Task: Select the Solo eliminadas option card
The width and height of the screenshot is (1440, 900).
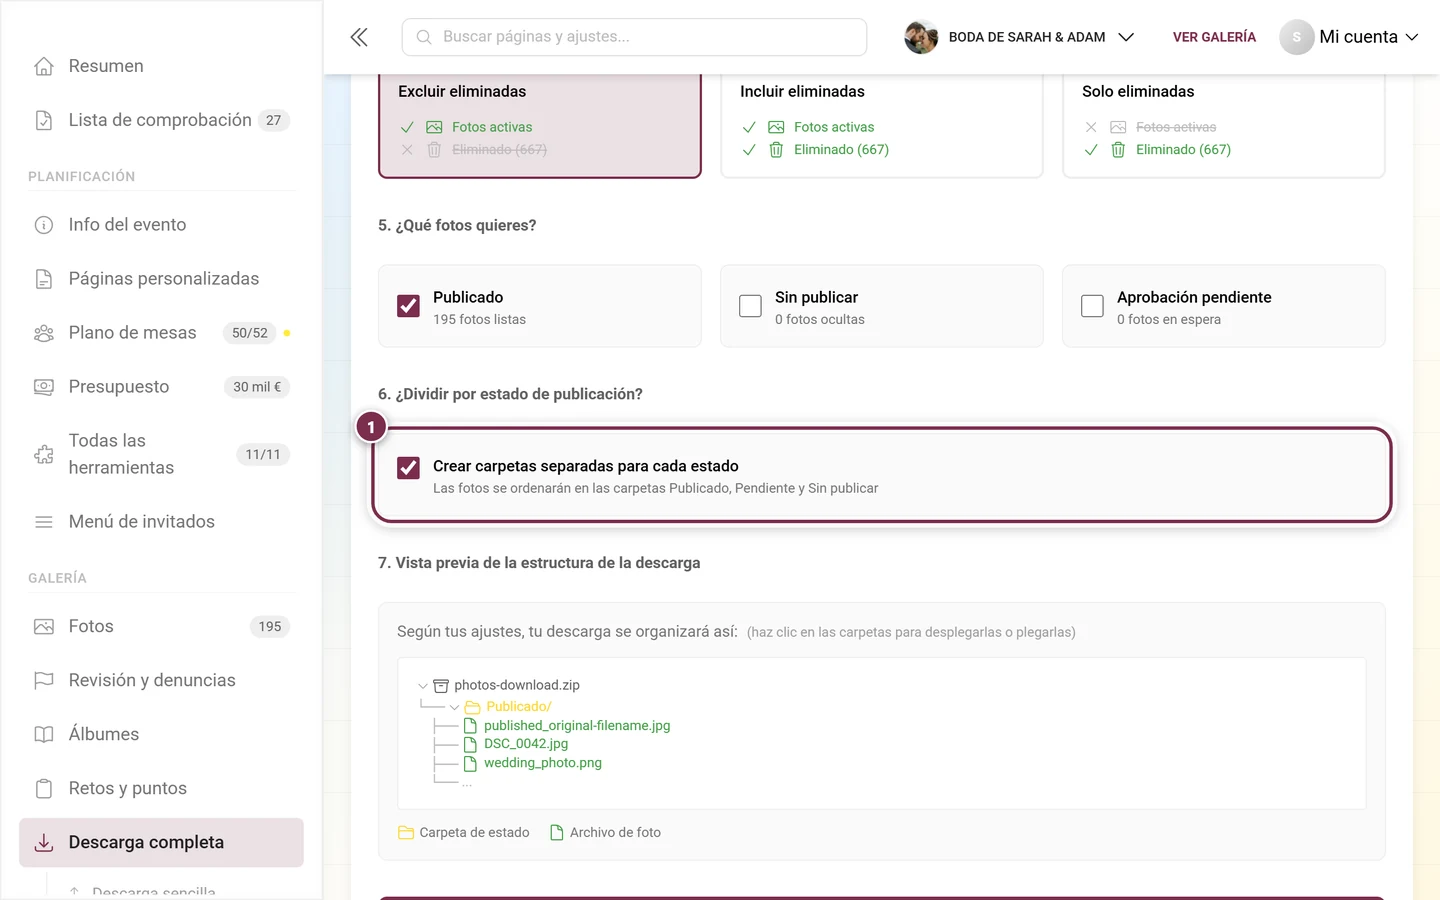Action: click(x=1224, y=124)
